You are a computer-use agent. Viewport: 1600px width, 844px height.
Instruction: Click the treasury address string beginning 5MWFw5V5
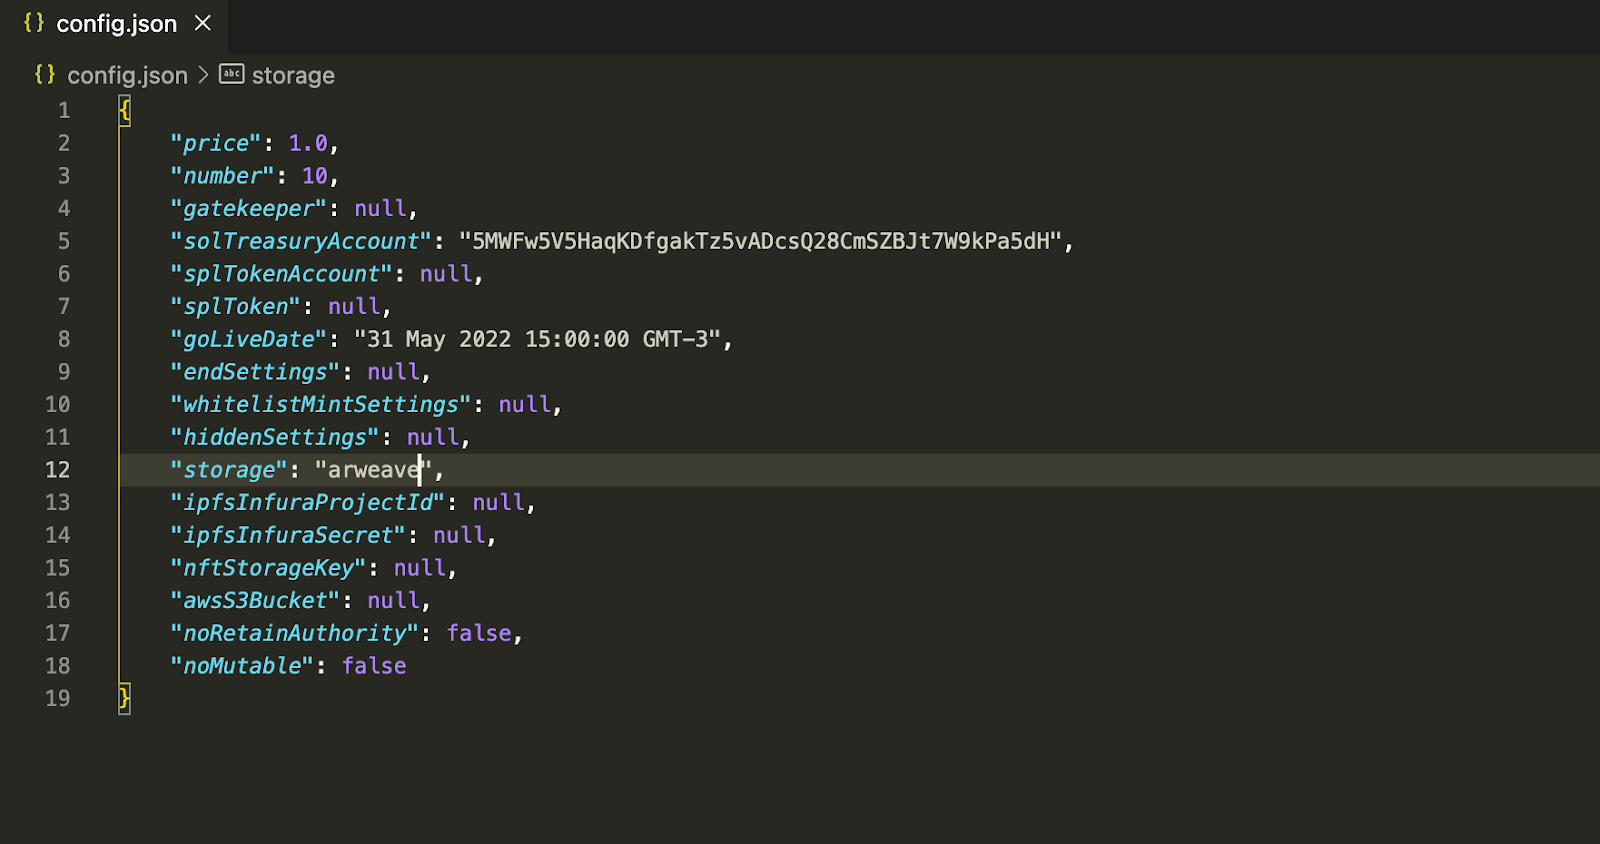coord(766,241)
